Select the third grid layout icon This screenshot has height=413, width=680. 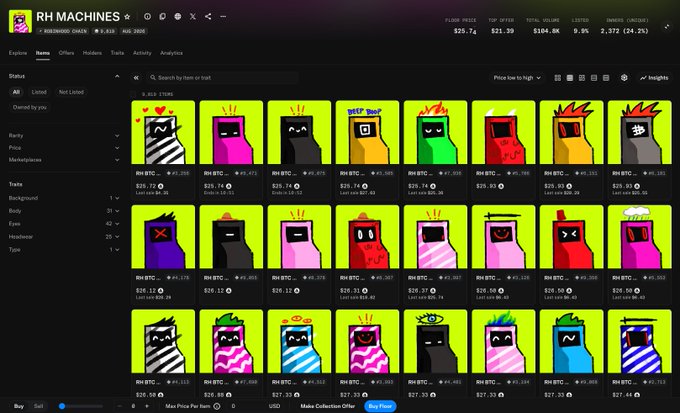pyautogui.click(x=582, y=78)
